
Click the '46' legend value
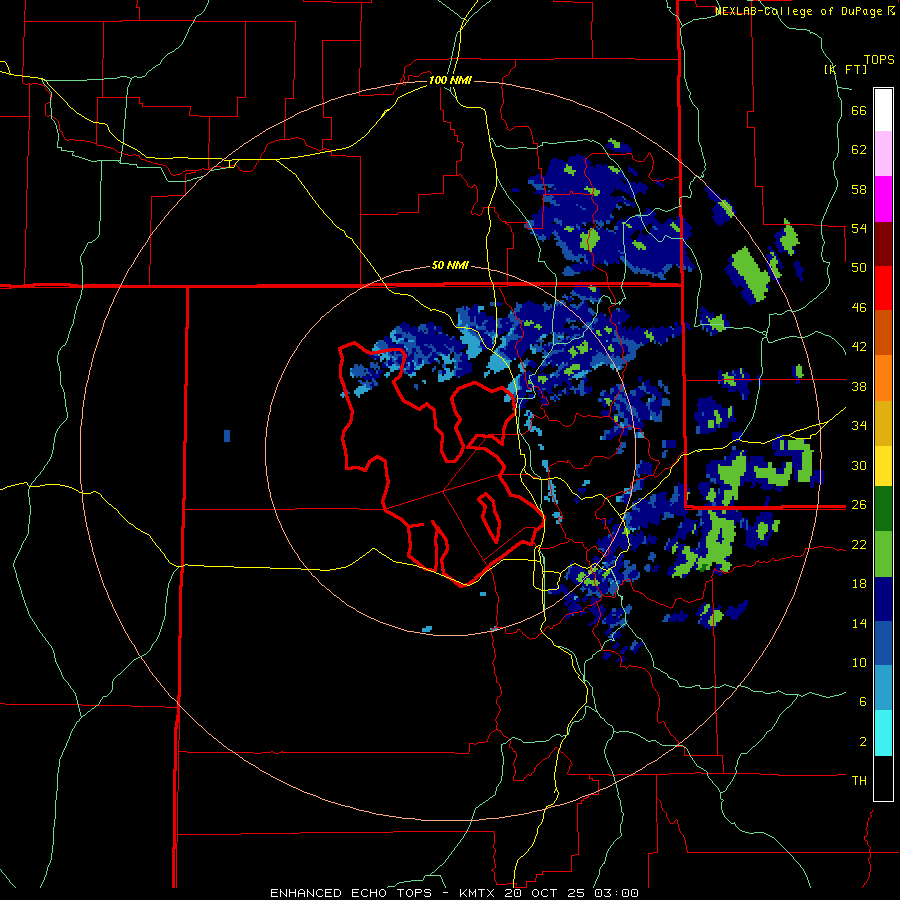(859, 308)
